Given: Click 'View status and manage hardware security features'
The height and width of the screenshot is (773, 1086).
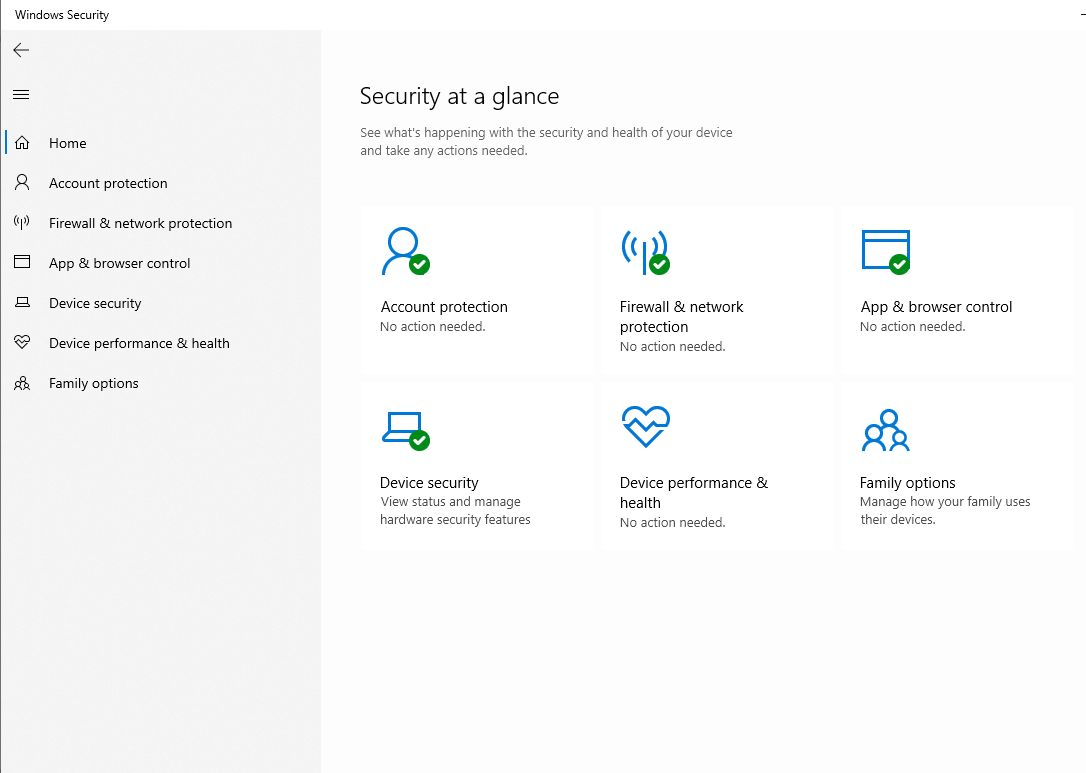Looking at the screenshot, I should [455, 510].
